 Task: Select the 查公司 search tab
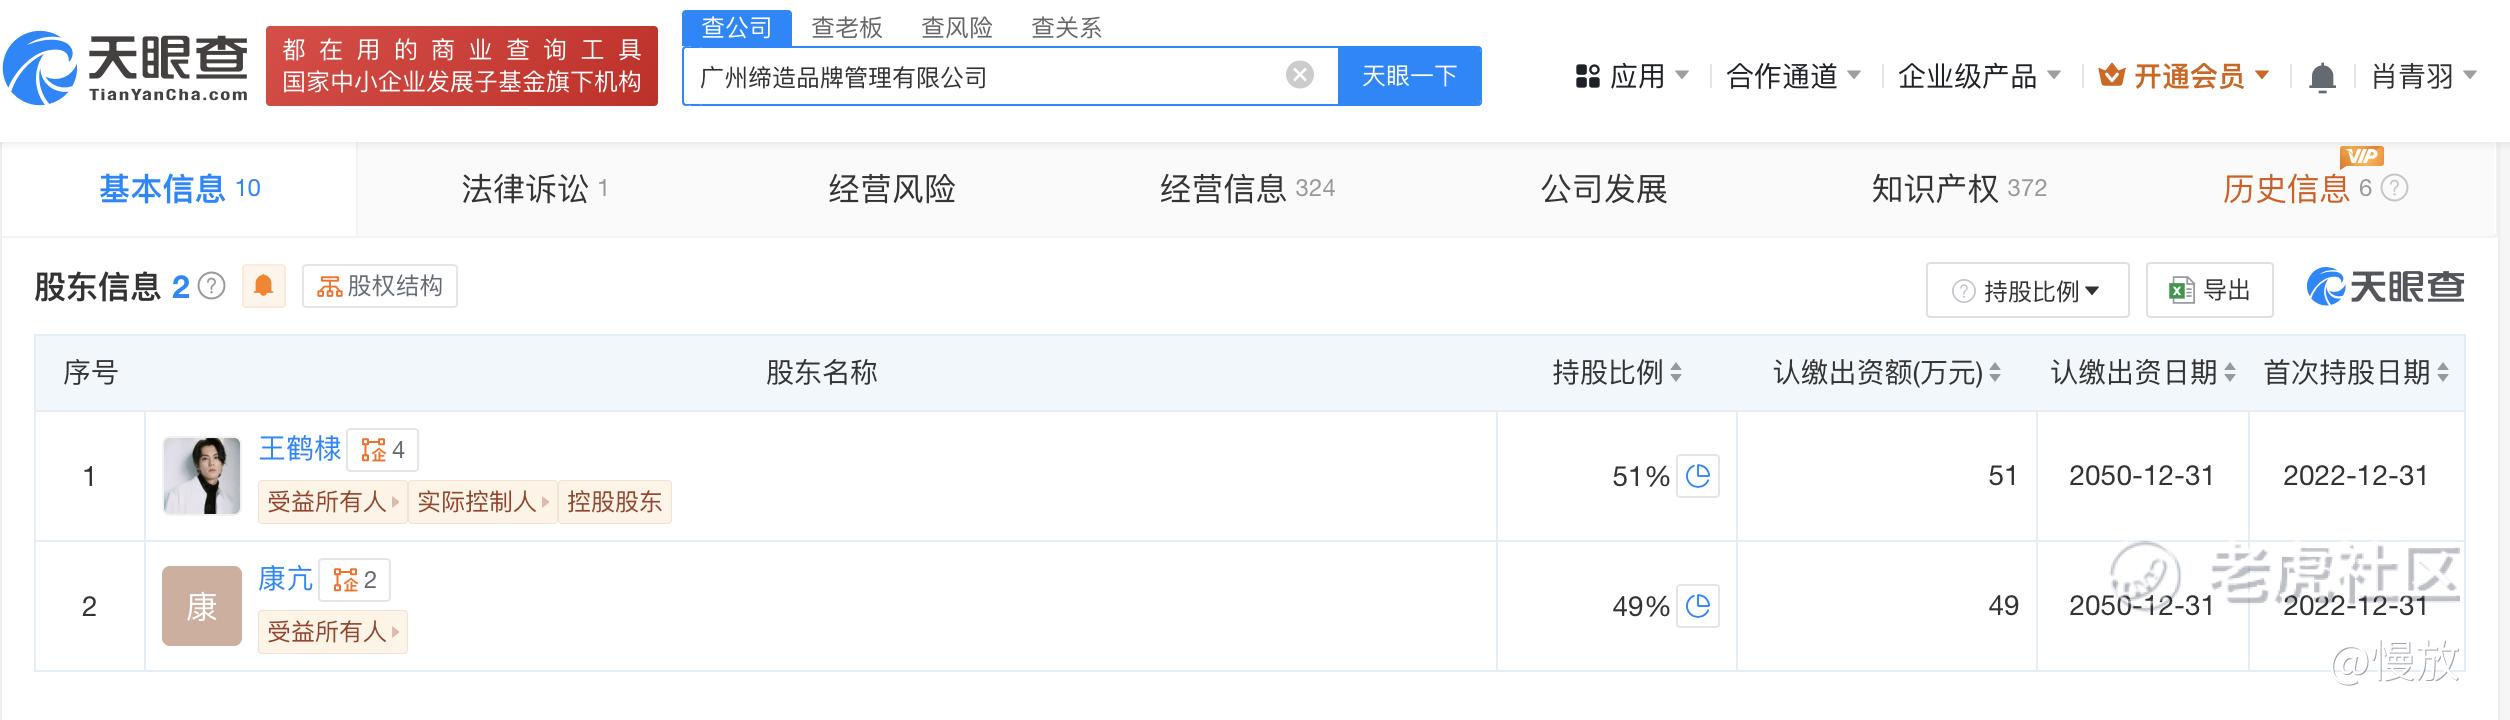pyautogui.click(x=737, y=28)
